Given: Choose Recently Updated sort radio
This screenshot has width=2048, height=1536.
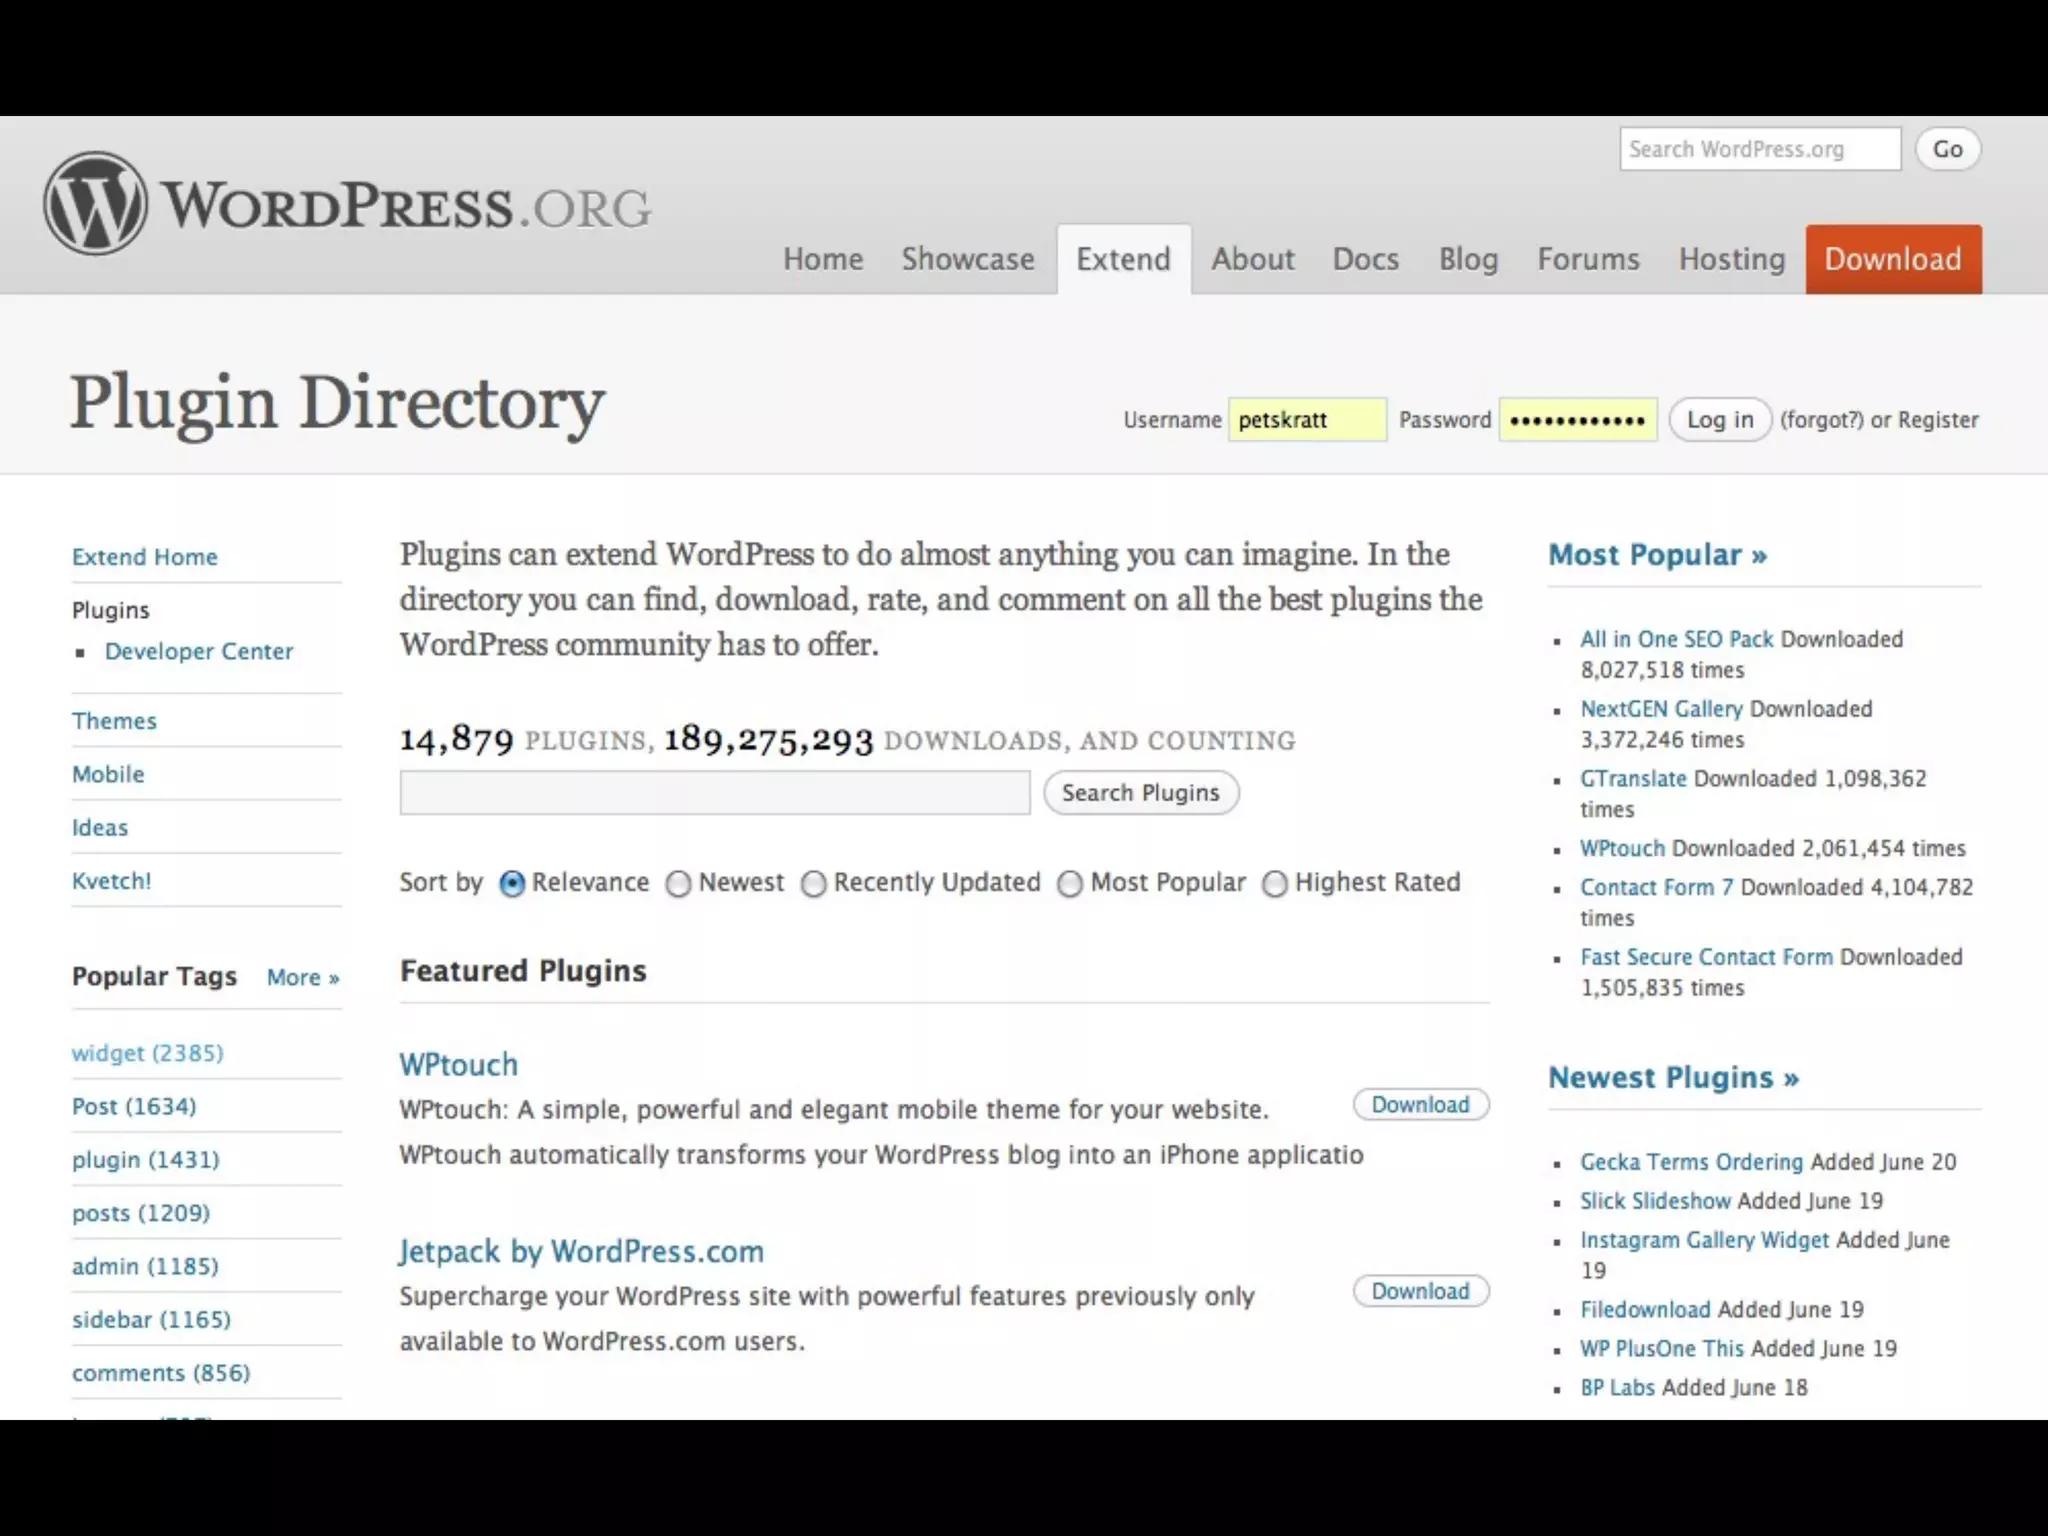Looking at the screenshot, I should pos(814,884).
